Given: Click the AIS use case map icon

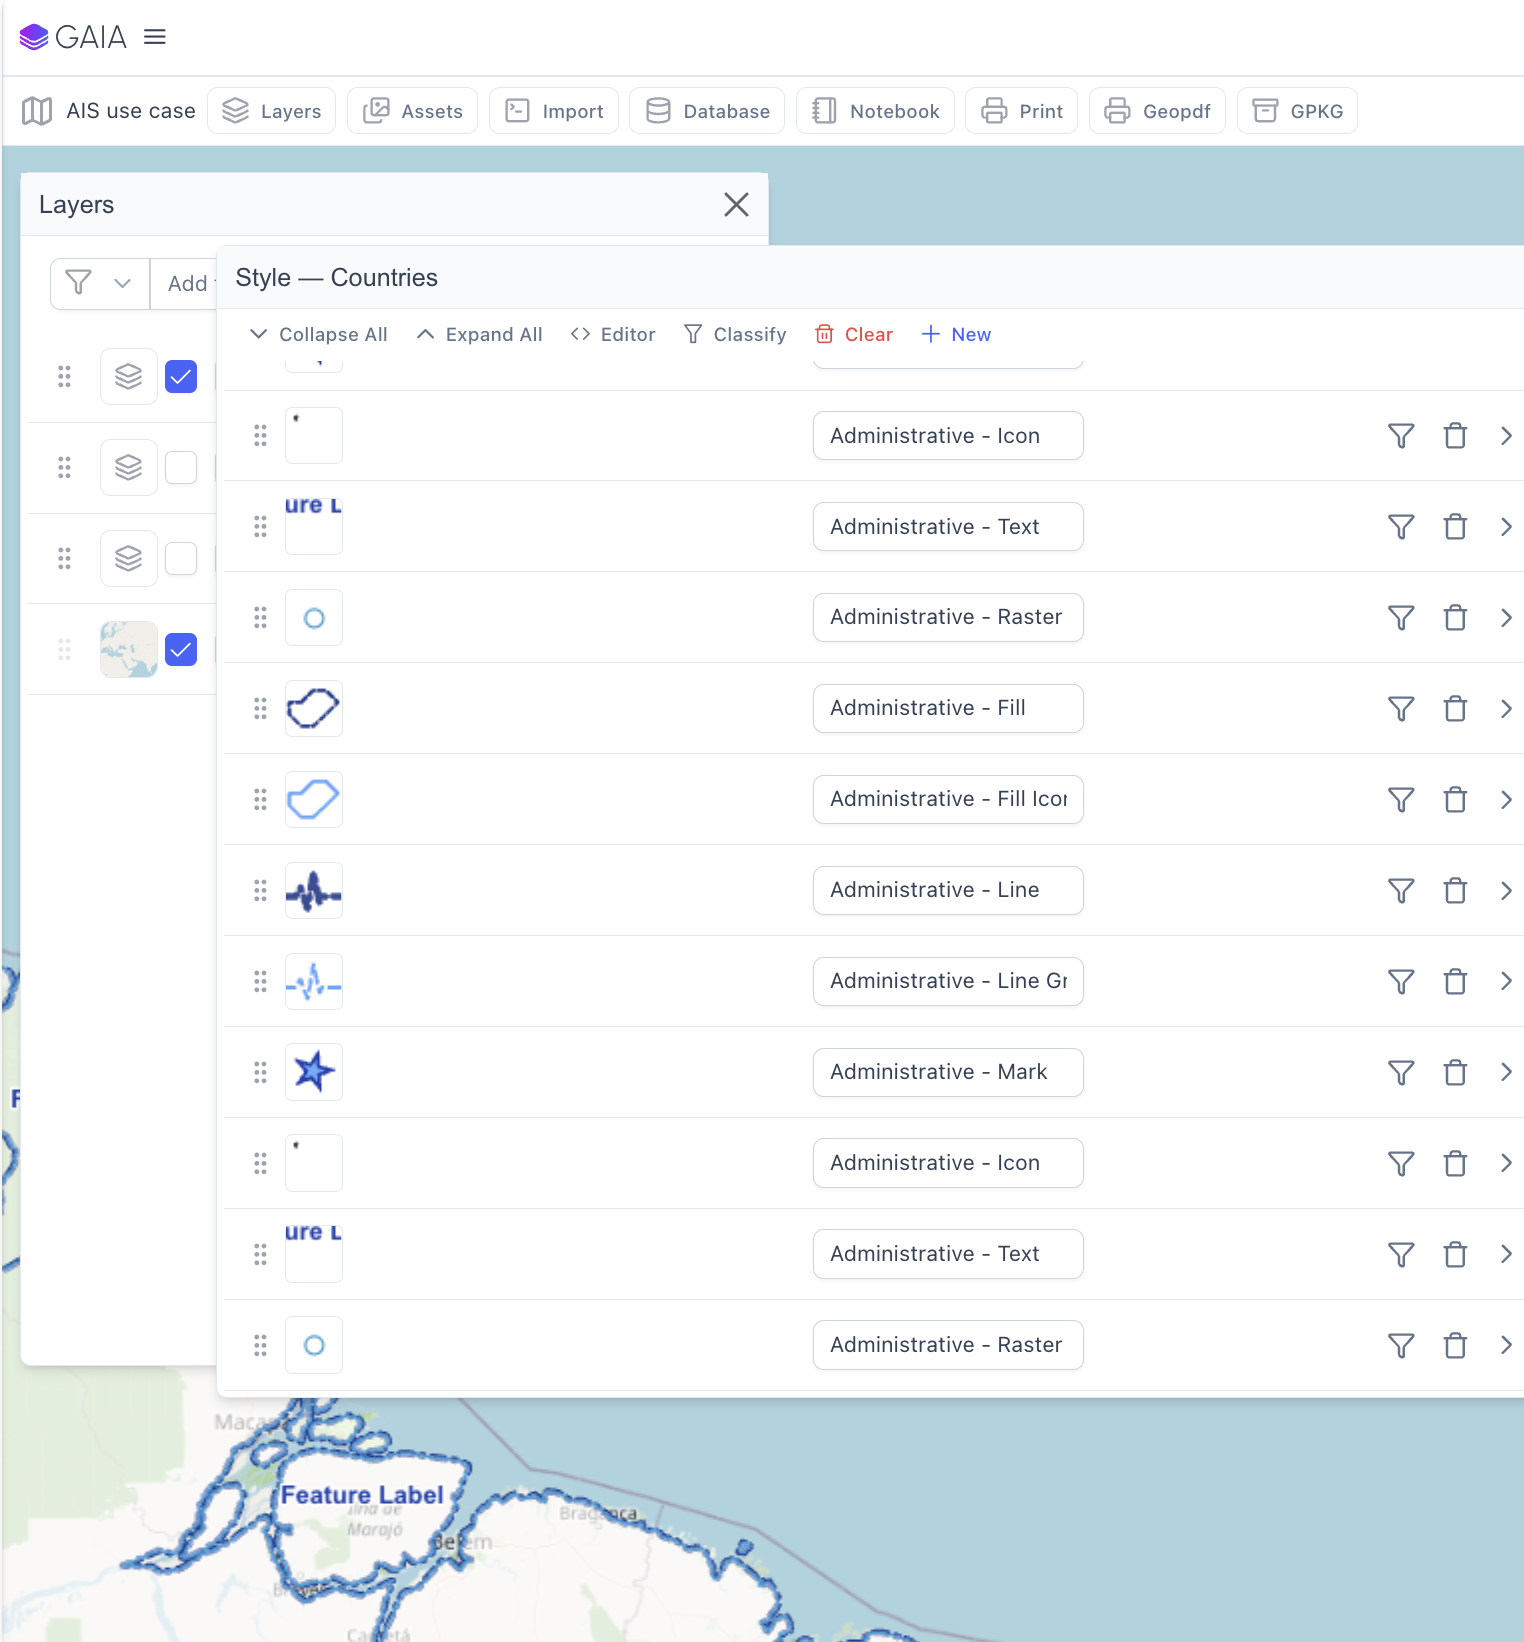Looking at the screenshot, I should (37, 111).
